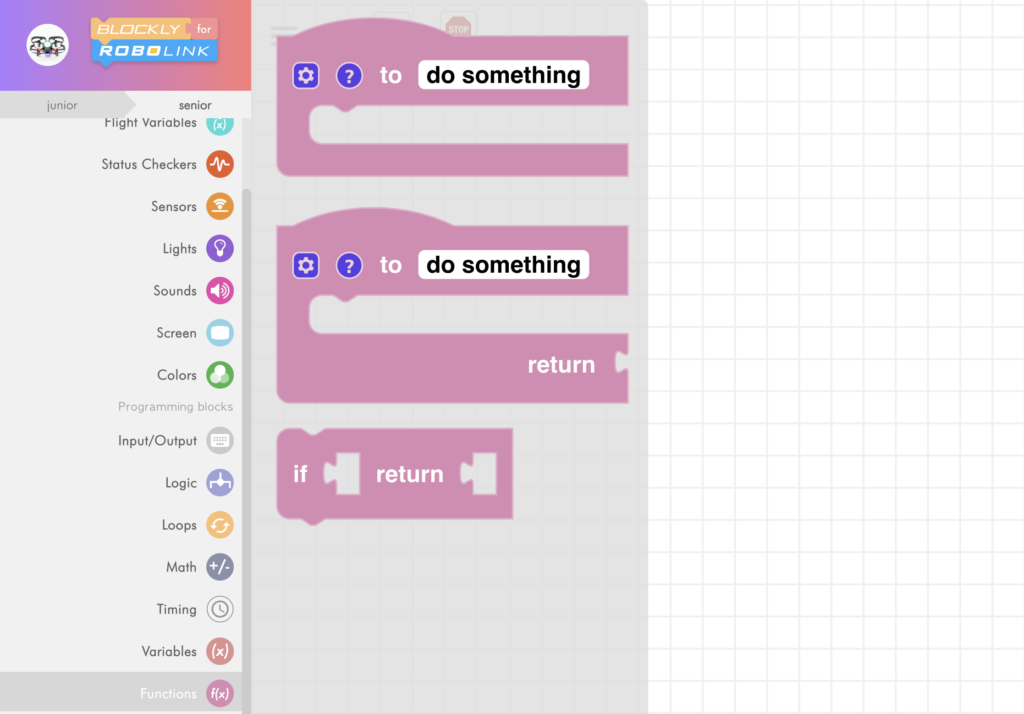Viewport: 1024px width, 714px height.
Task: Click 'Programming blocks' section heading
Action: coord(175,406)
